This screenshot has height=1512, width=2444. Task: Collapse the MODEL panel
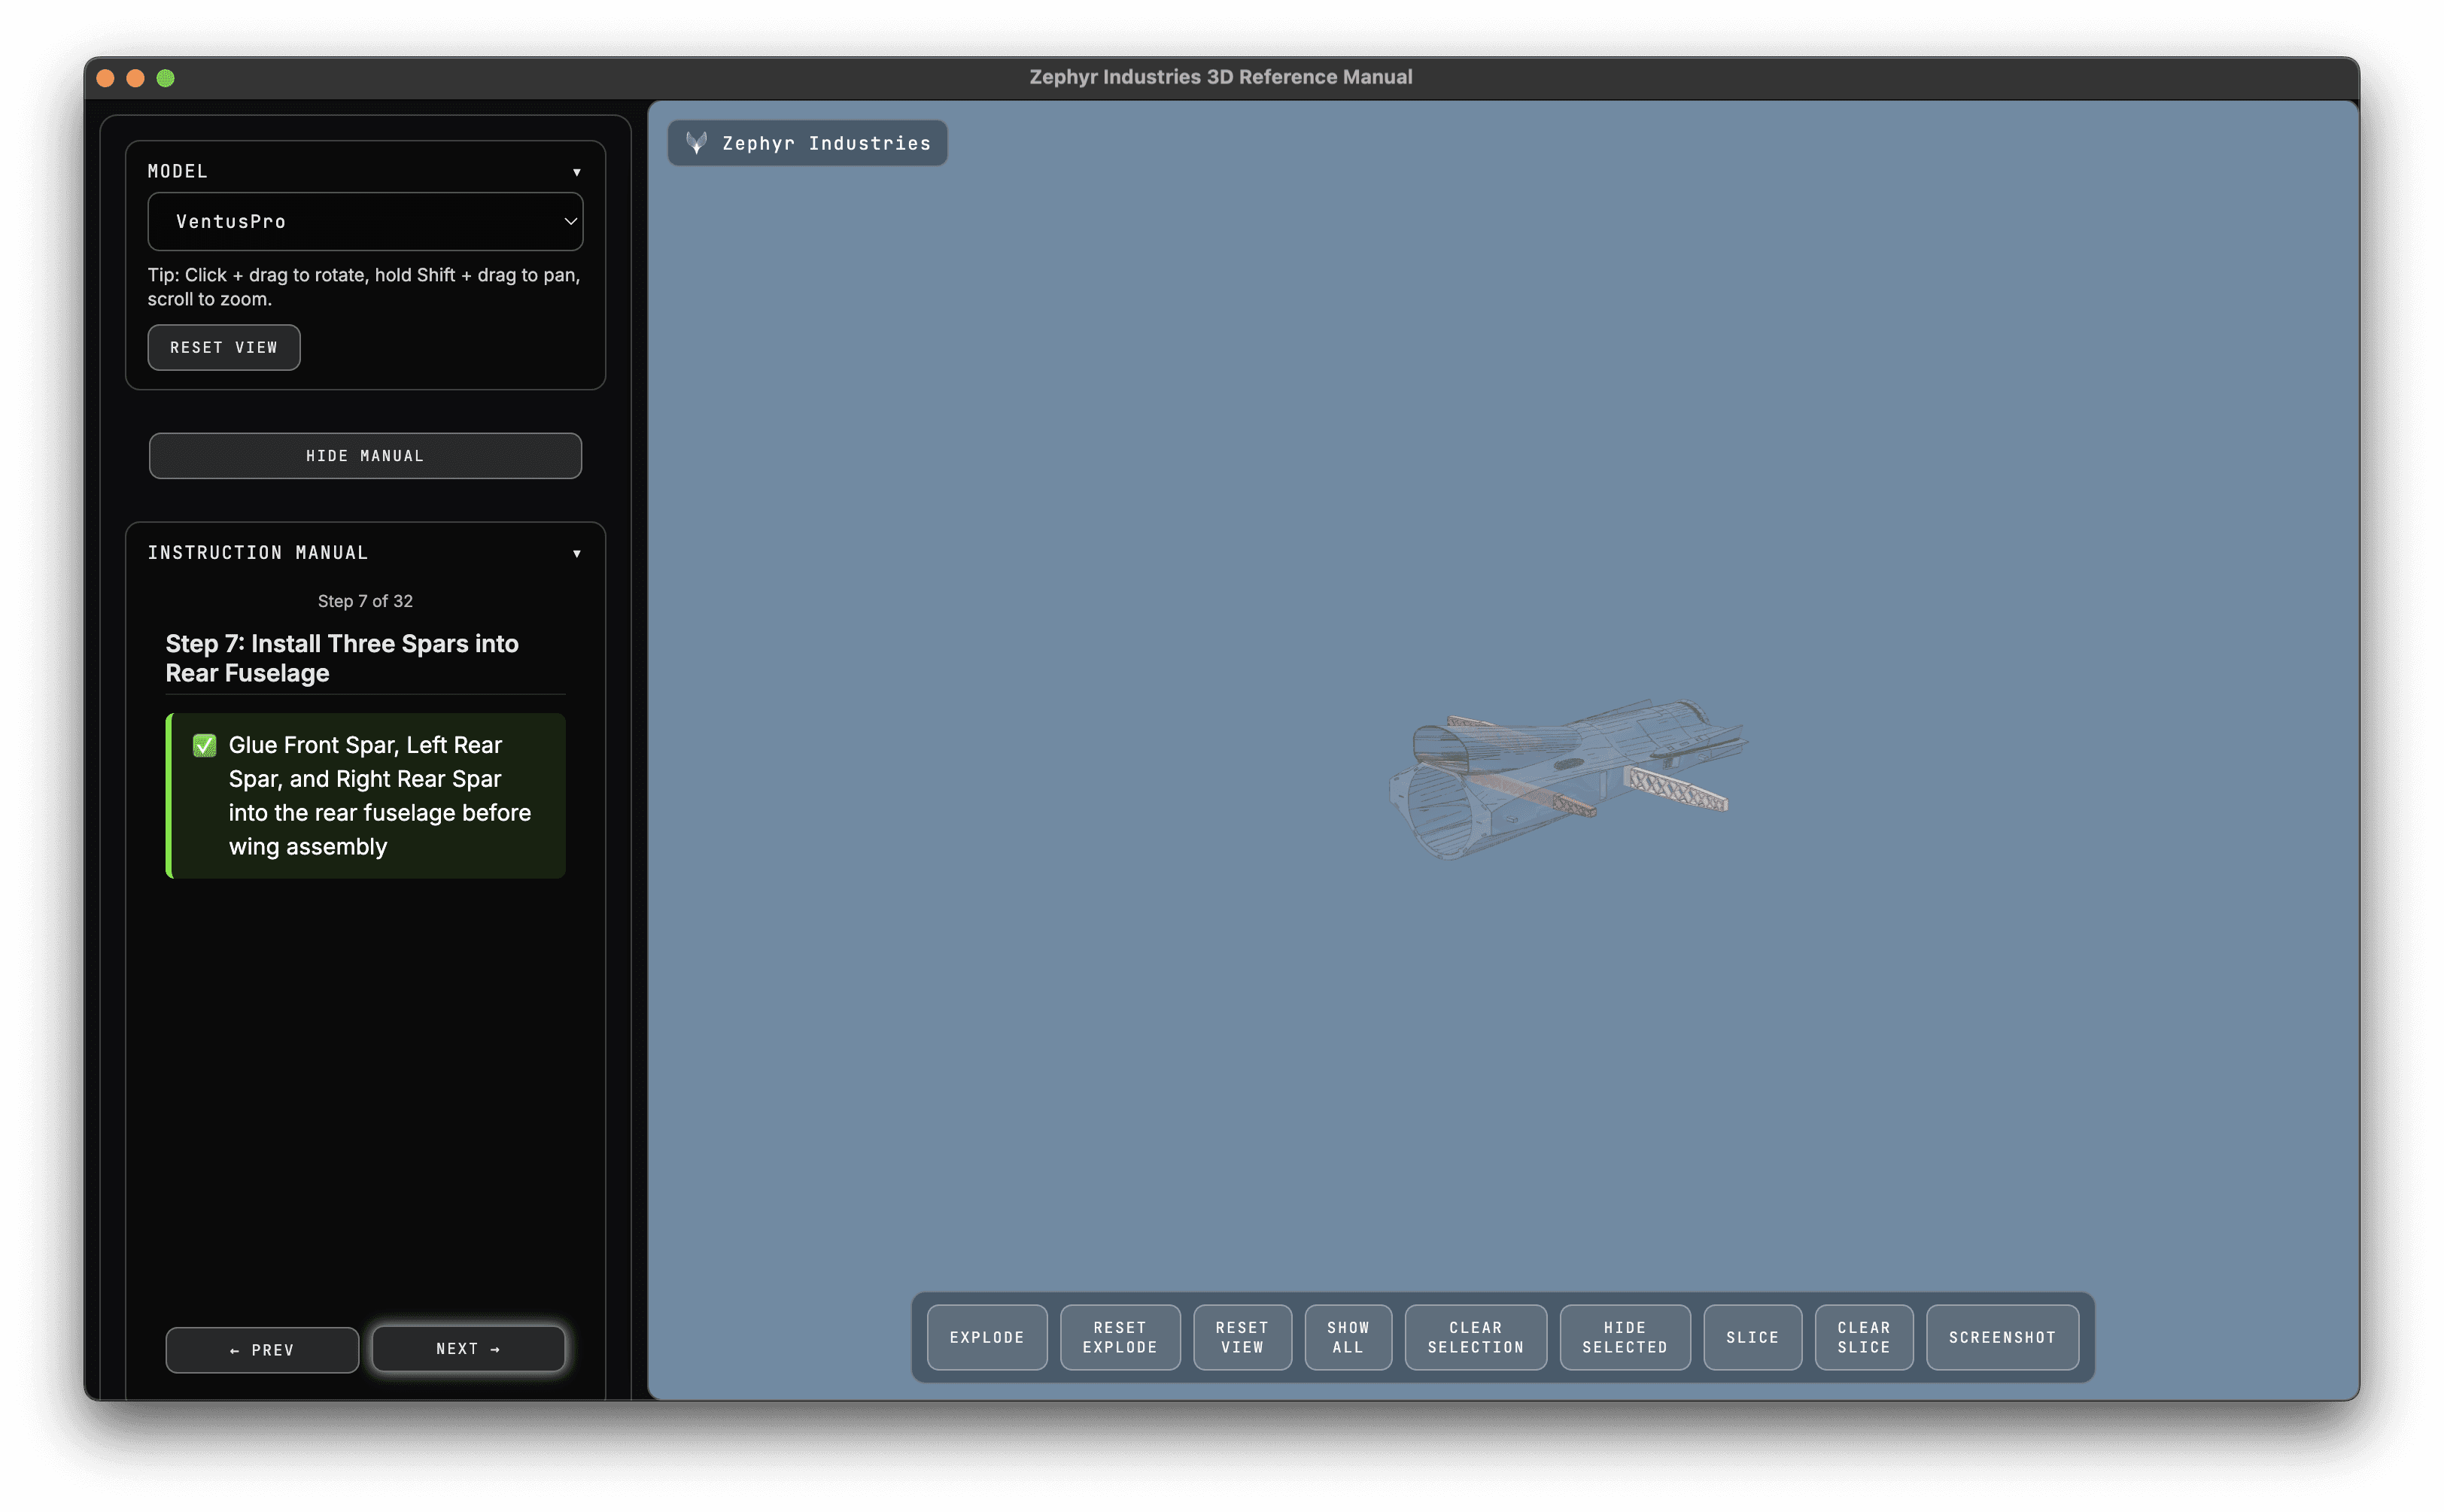tap(578, 171)
